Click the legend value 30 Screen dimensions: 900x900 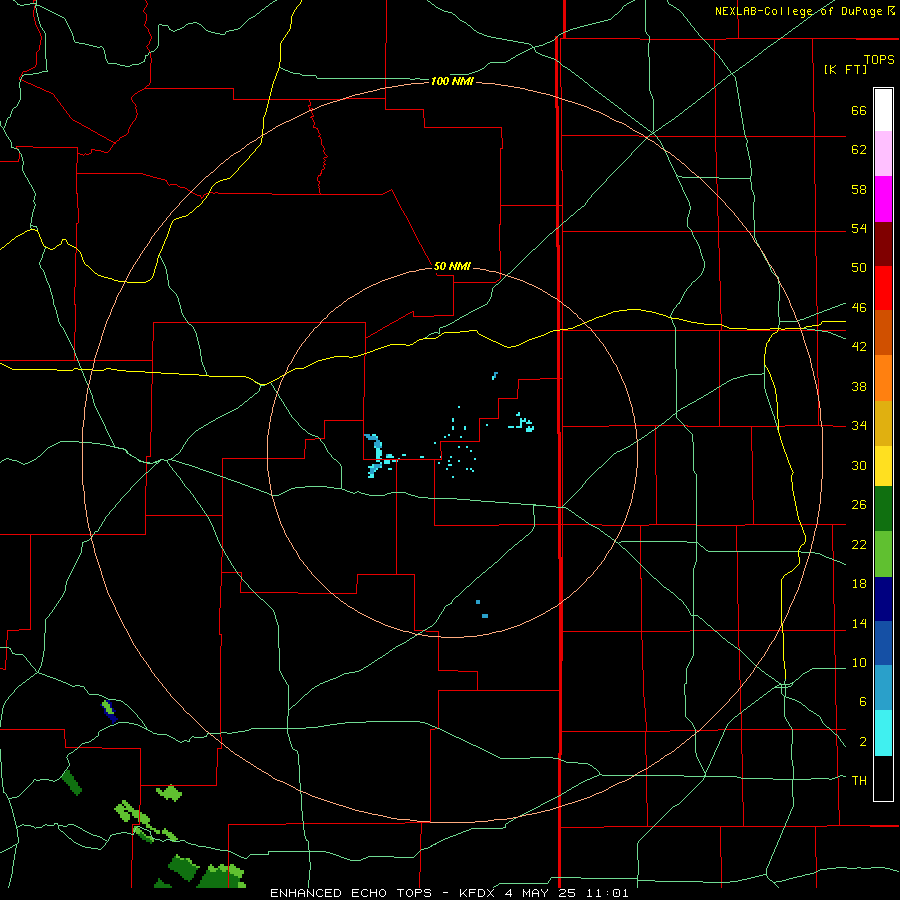tap(859, 465)
